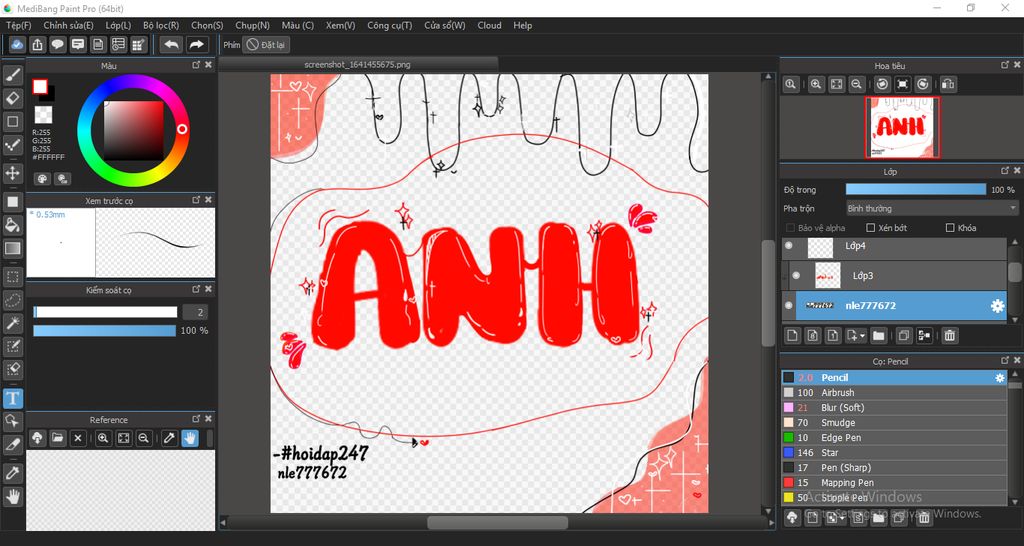Click the export share icon in top toolbar
The width and height of the screenshot is (1024, 546).
coord(38,44)
